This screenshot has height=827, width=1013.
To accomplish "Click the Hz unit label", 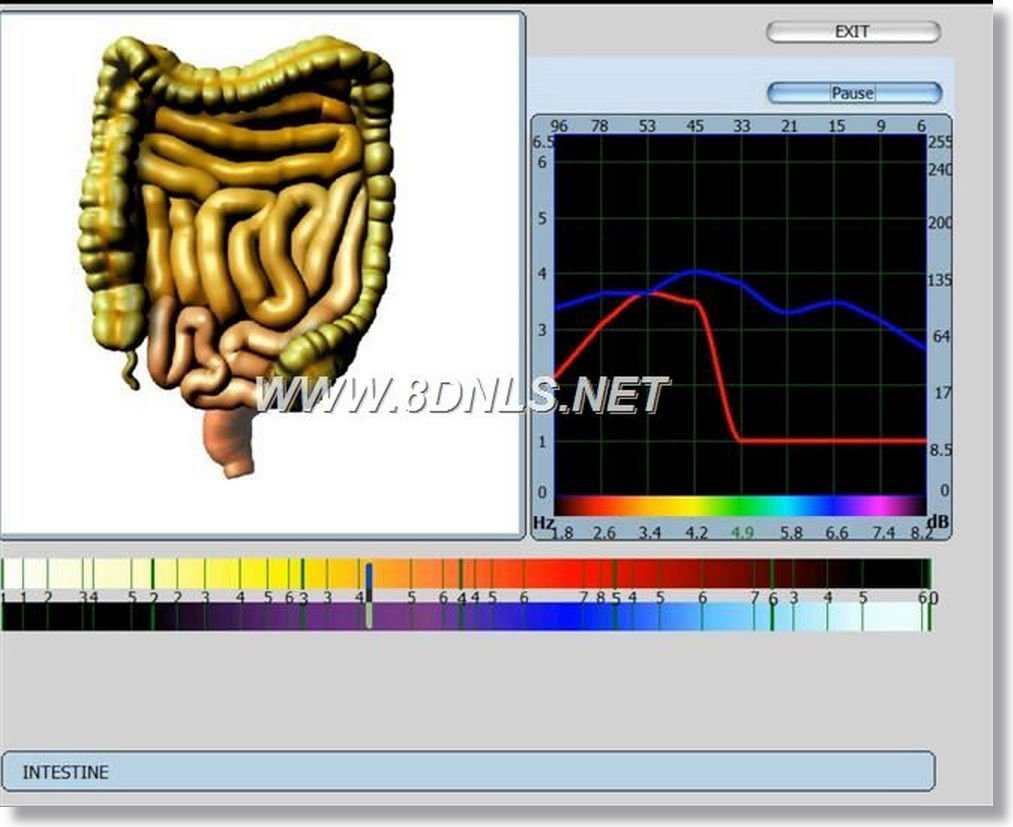I will 543,522.
